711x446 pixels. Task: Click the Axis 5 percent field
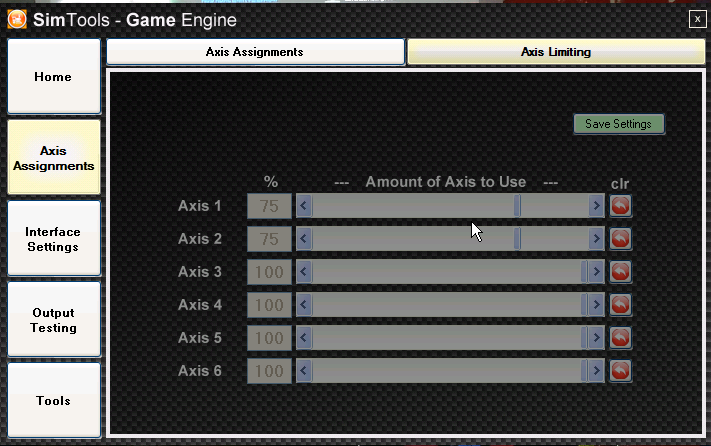pyautogui.click(x=269, y=338)
